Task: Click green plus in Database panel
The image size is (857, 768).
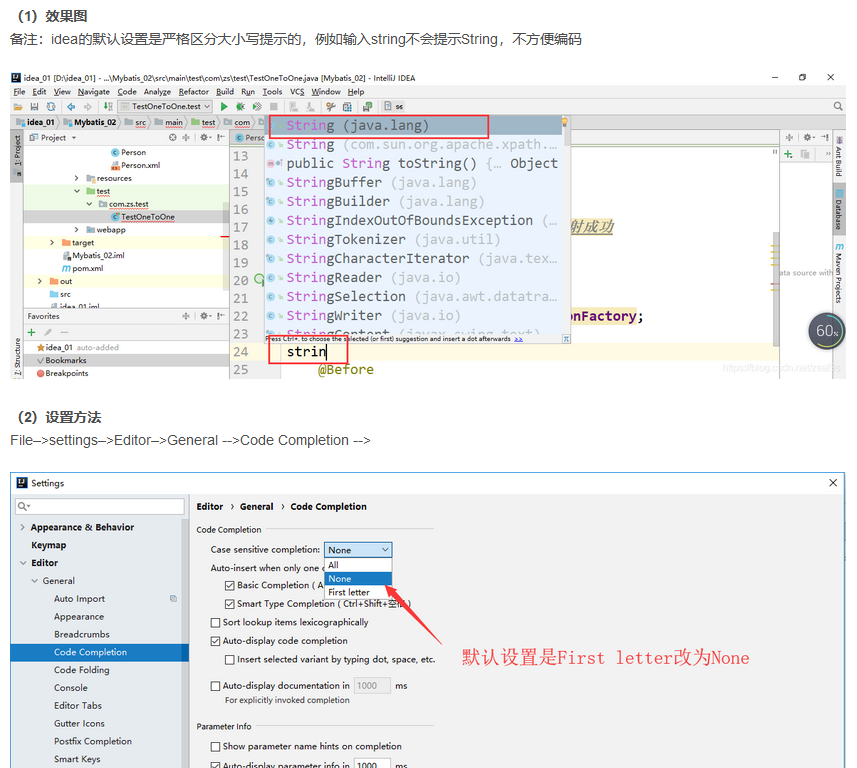Action: [788, 155]
